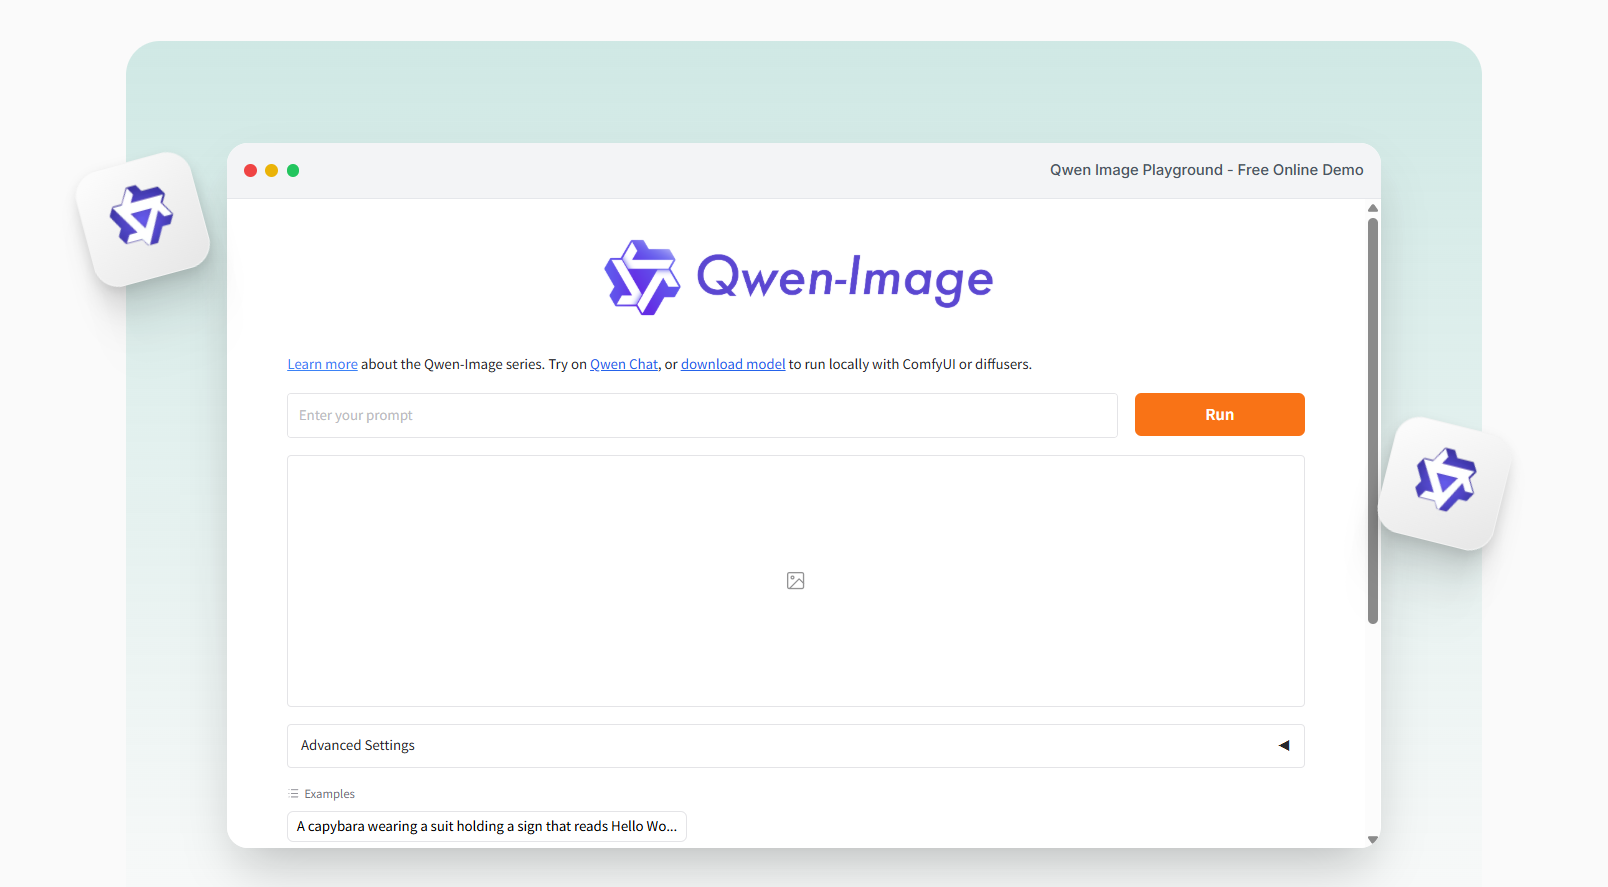Click the yellow minimize dot in the title bar
The height and width of the screenshot is (887, 1608).
[x=271, y=171]
